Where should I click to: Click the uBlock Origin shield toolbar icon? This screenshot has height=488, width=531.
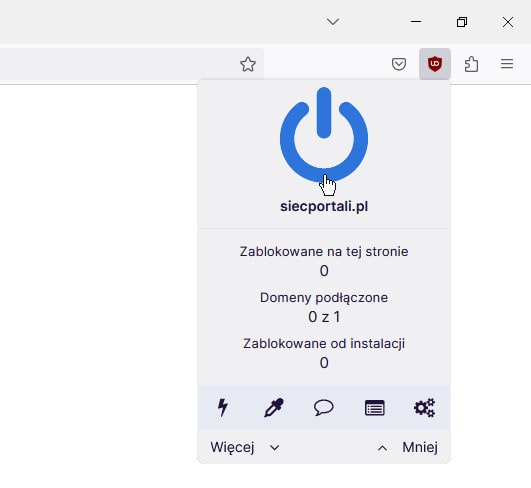(435, 64)
